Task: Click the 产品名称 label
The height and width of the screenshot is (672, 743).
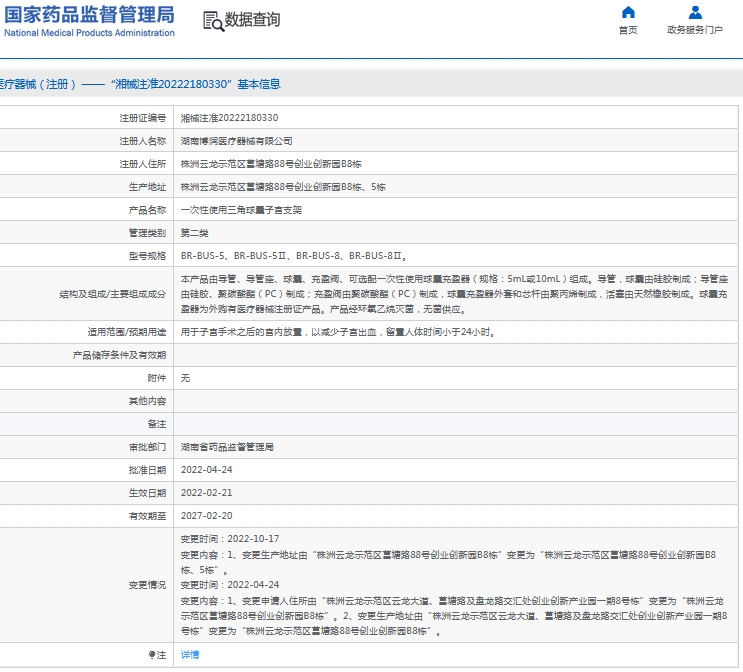Action: tap(147, 210)
